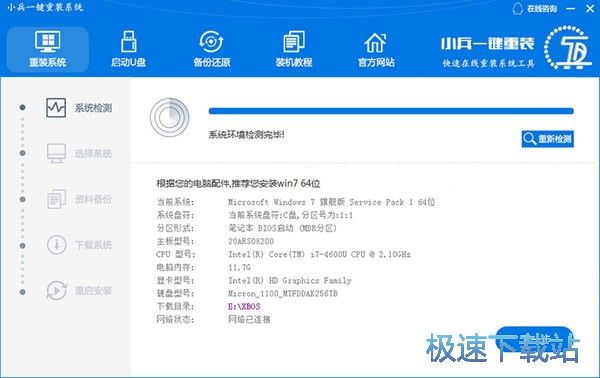The width and height of the screenshot is (600, 378).
Task: Click the 分区形式 BIOS启动 value
Action: tap(282, 228)
